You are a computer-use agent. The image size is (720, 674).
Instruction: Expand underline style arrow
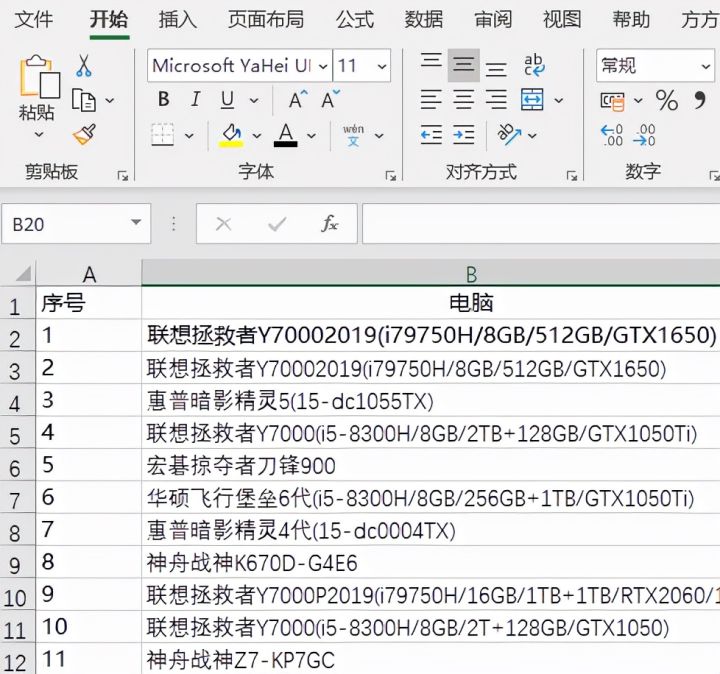pyautogui.click(x=254, y=100)
